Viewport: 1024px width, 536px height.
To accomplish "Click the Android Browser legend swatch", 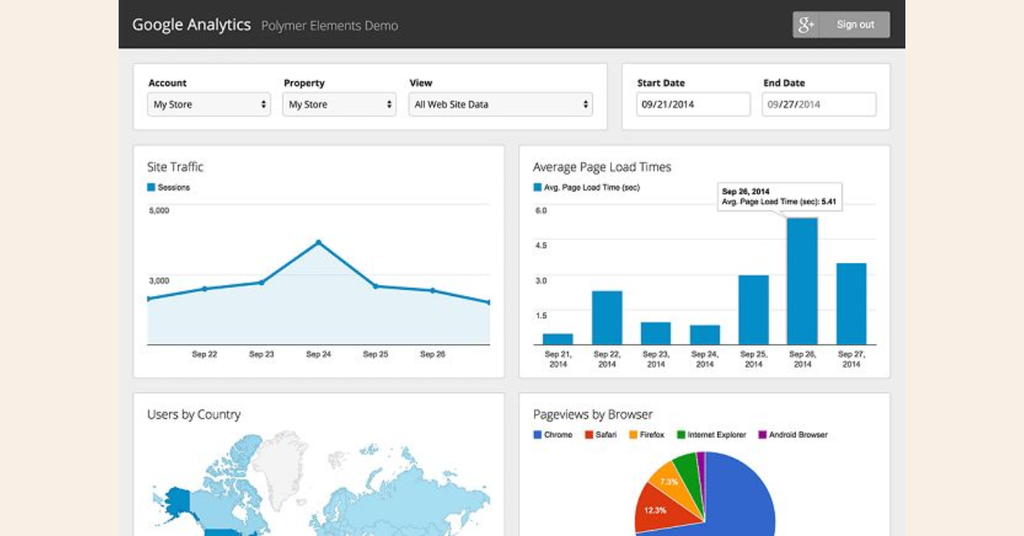I will point(762,435).
